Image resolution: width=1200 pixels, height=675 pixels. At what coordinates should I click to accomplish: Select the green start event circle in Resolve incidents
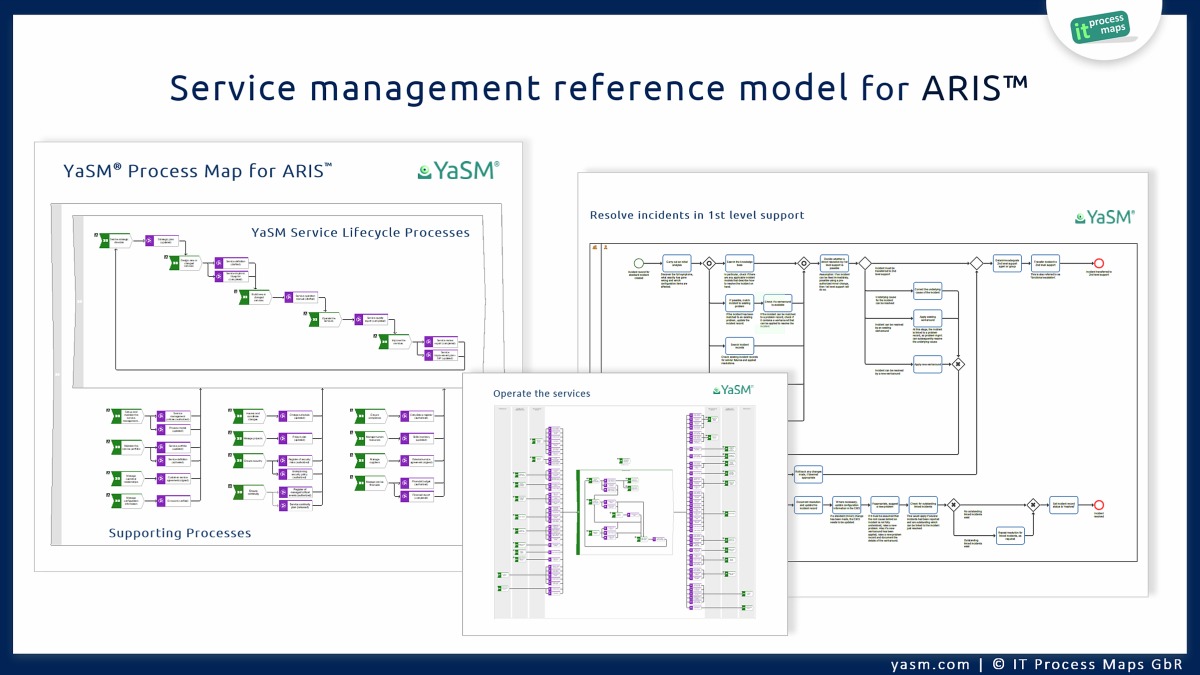coord(639,263)
